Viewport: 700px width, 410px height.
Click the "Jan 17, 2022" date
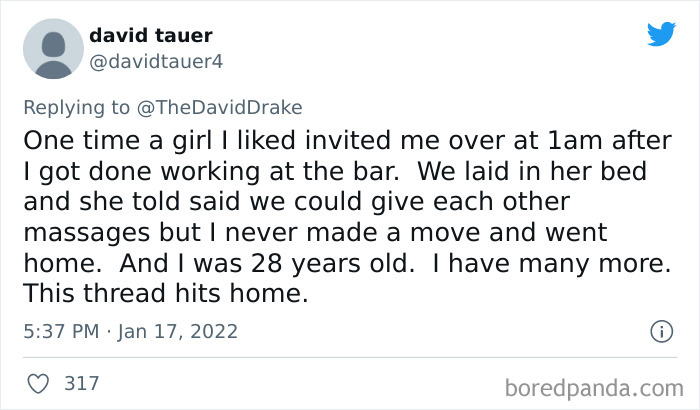(x=180, y=331)
